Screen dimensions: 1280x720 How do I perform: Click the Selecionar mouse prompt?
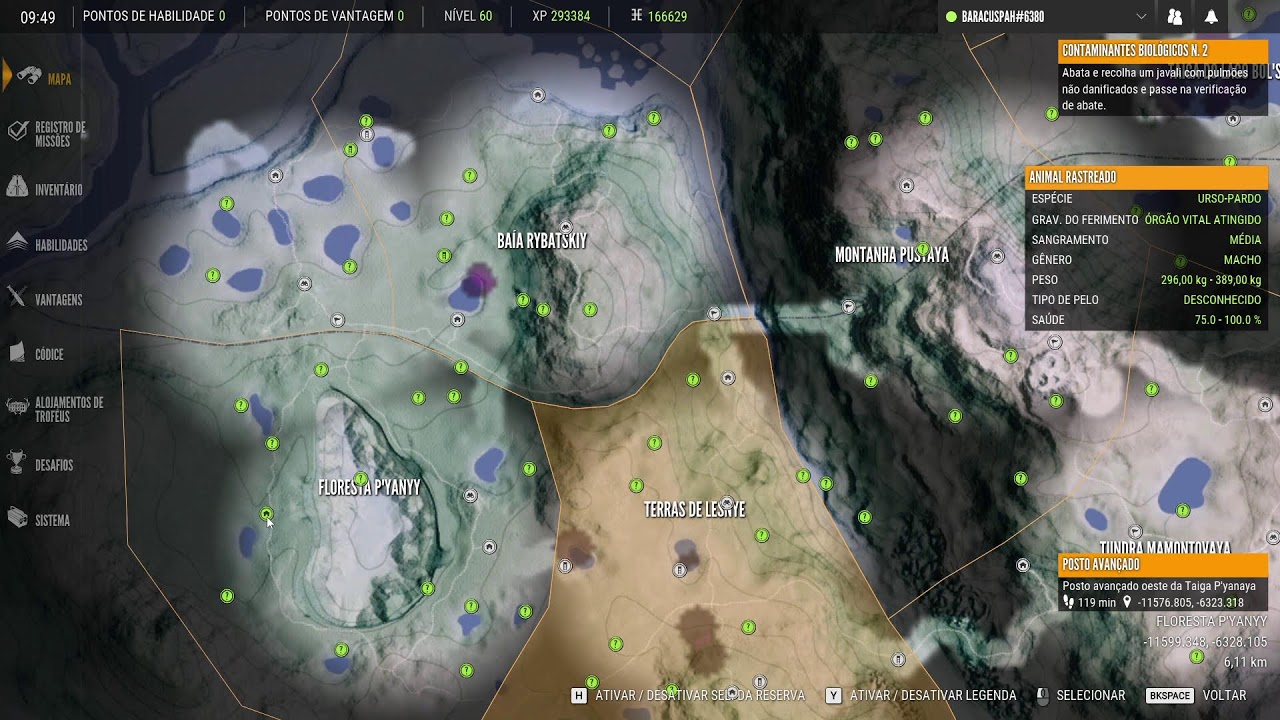pyautogui.click(x=1080, y=695)
